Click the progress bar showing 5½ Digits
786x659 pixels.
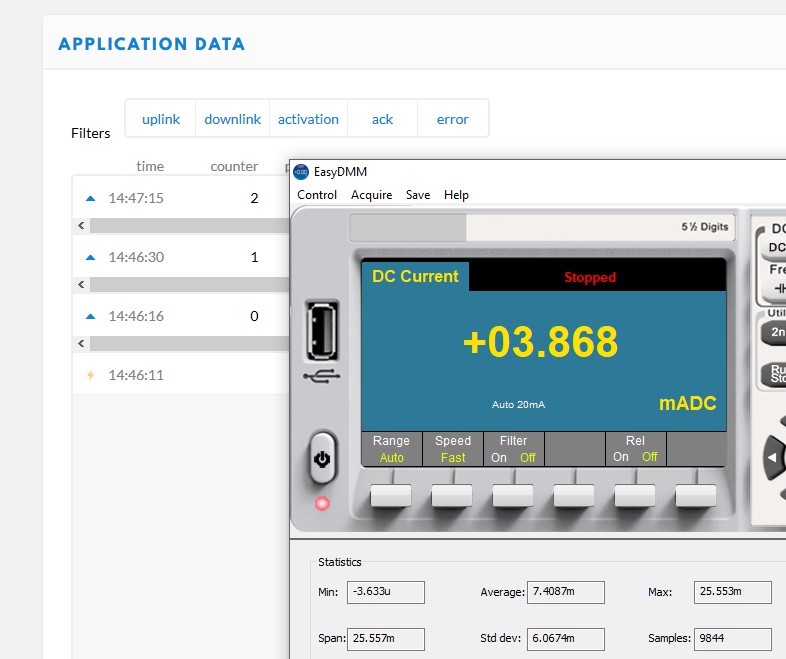pyautogui.click(x=542, y=227)
